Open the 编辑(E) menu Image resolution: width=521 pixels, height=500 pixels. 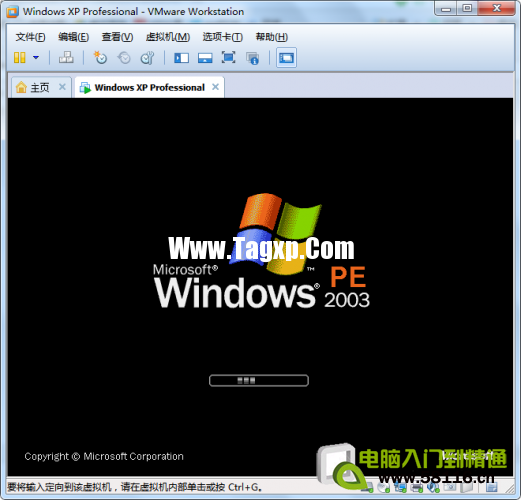point(73,37)
